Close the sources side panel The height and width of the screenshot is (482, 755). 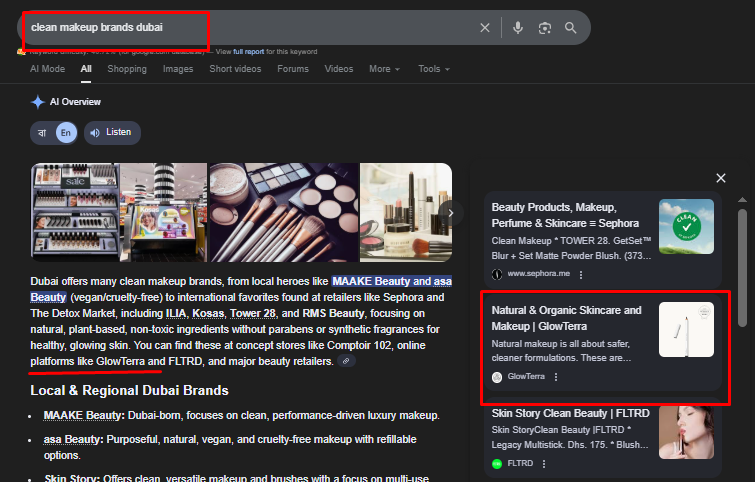point(721,178)
